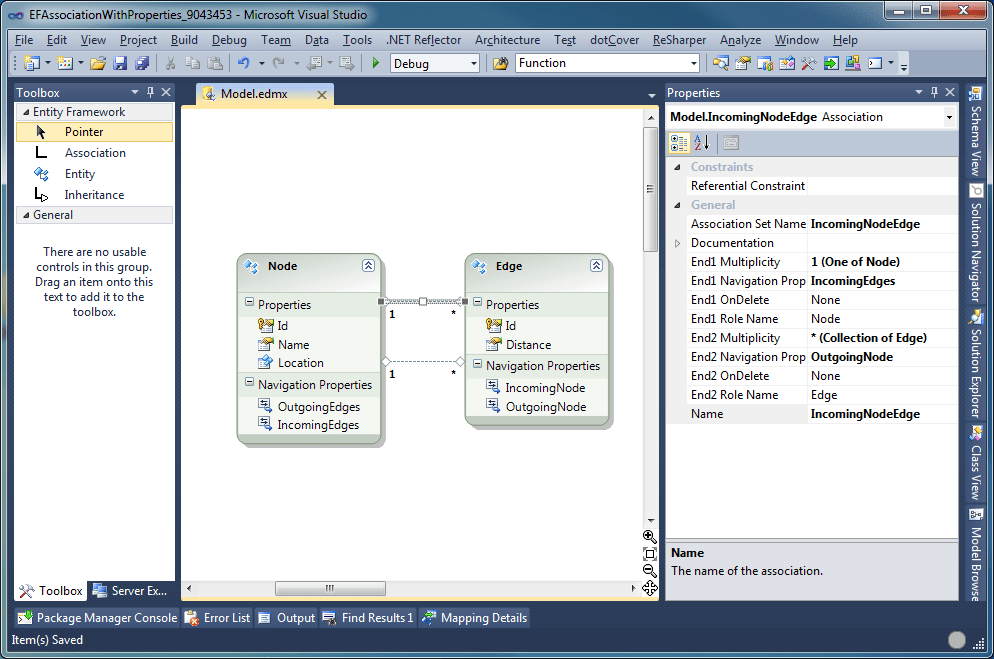Click the Save All toolbar icon

tap(142, 63)
